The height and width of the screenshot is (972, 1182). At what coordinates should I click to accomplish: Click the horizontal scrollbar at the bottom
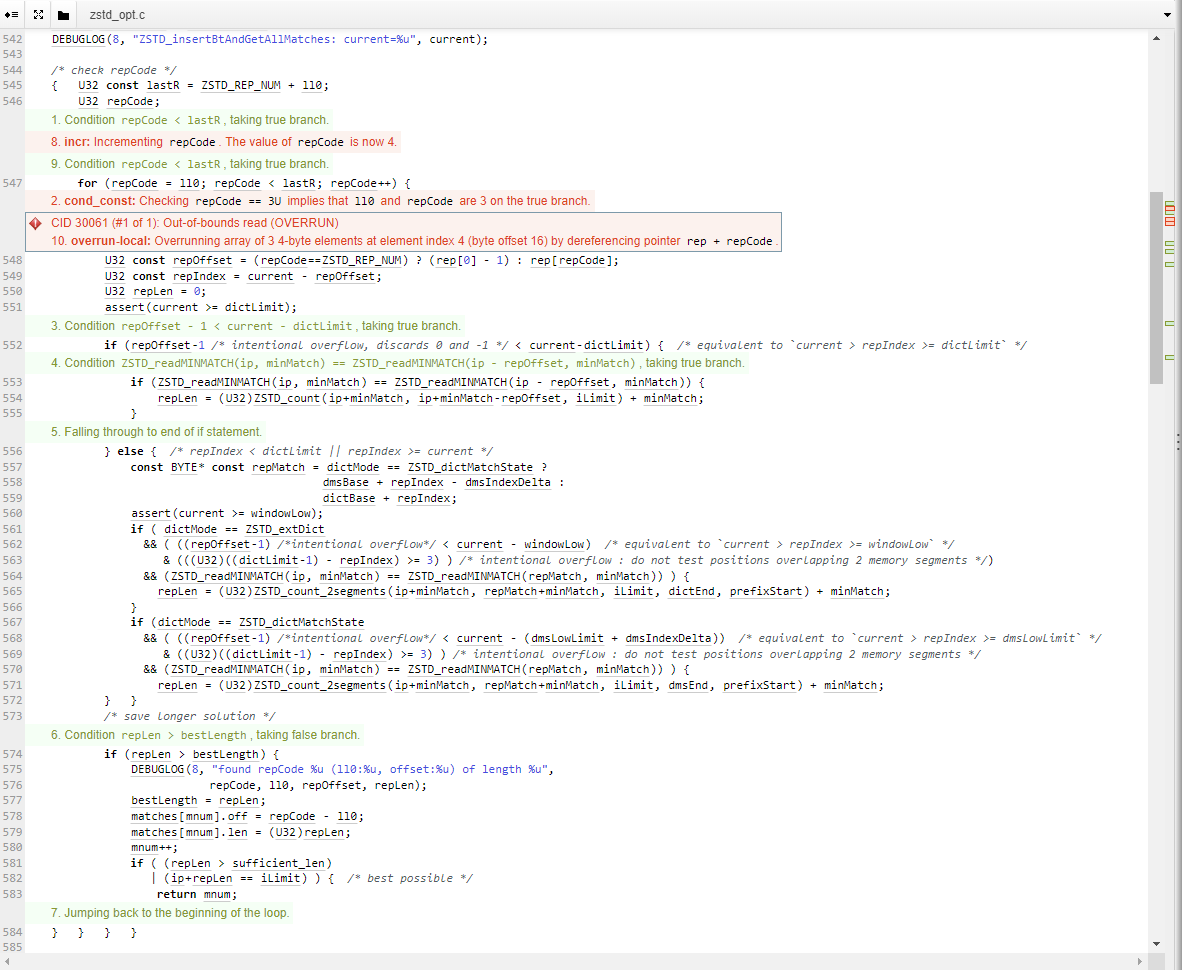coord(590,963)
